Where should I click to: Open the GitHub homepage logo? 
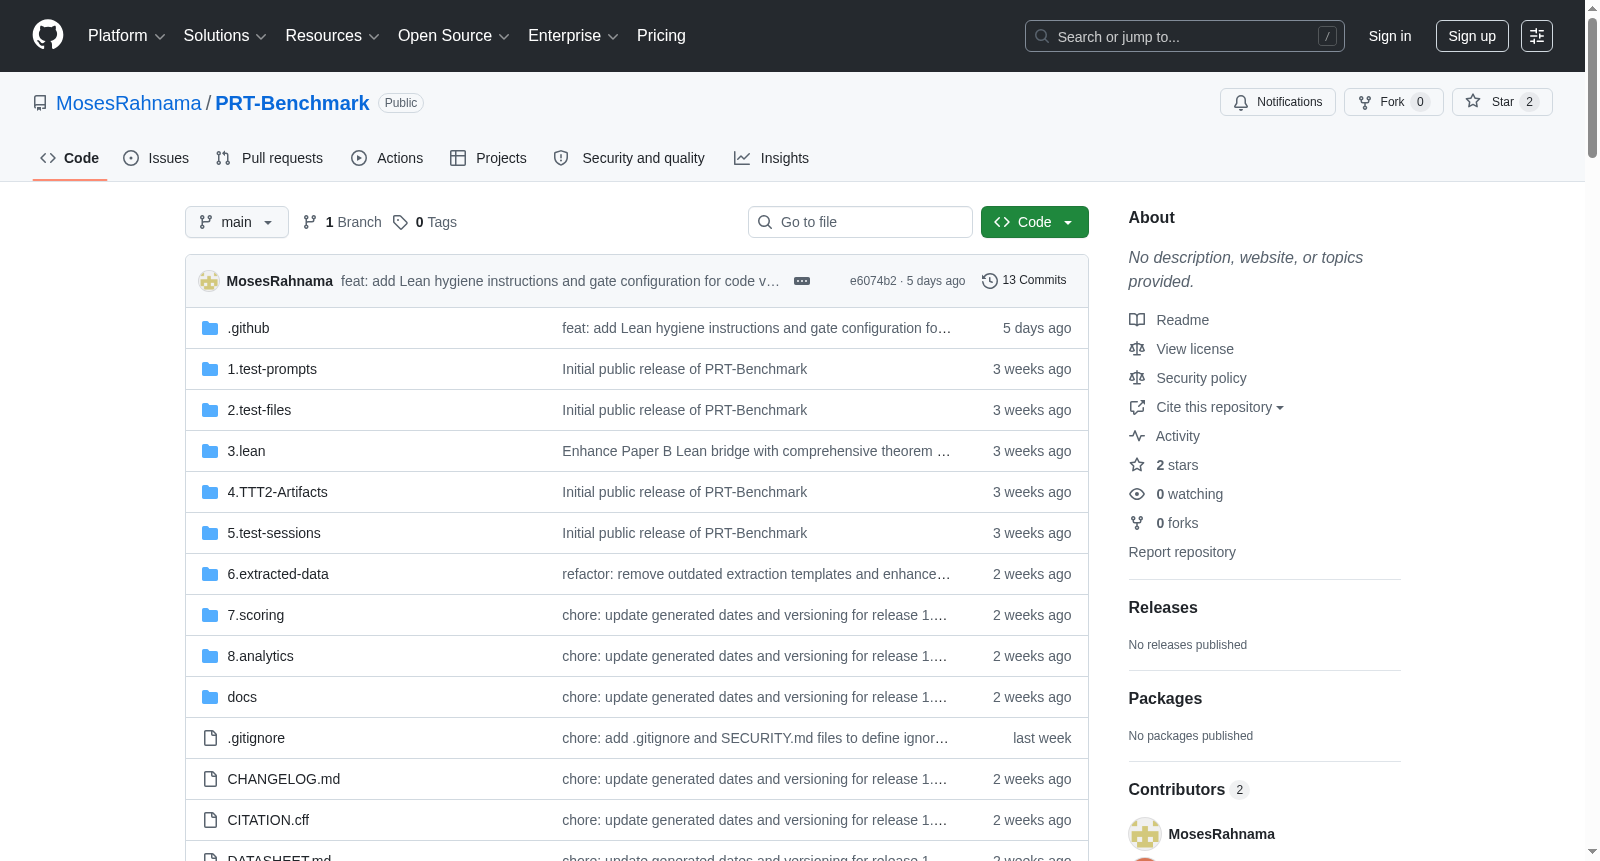(48, 36)
